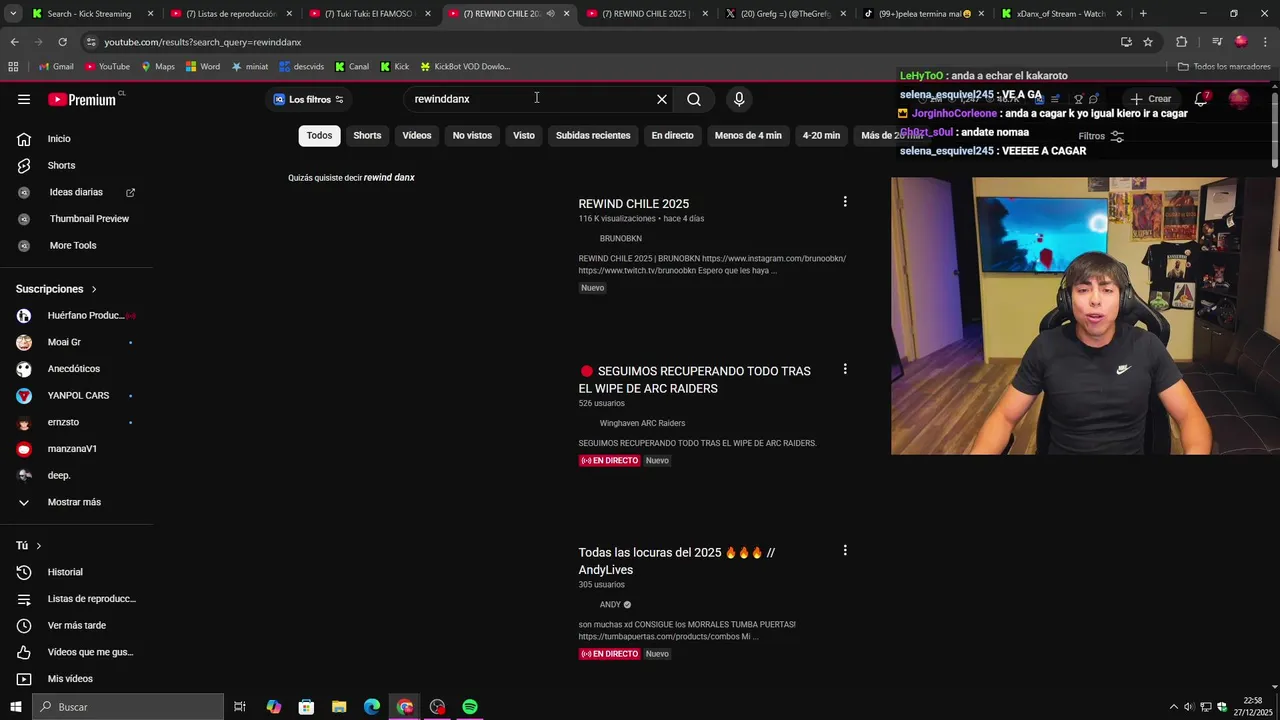Screen dimensions: 1280x720
Task: Select the 4-20 min filter chip
Action: click(821, 135)
